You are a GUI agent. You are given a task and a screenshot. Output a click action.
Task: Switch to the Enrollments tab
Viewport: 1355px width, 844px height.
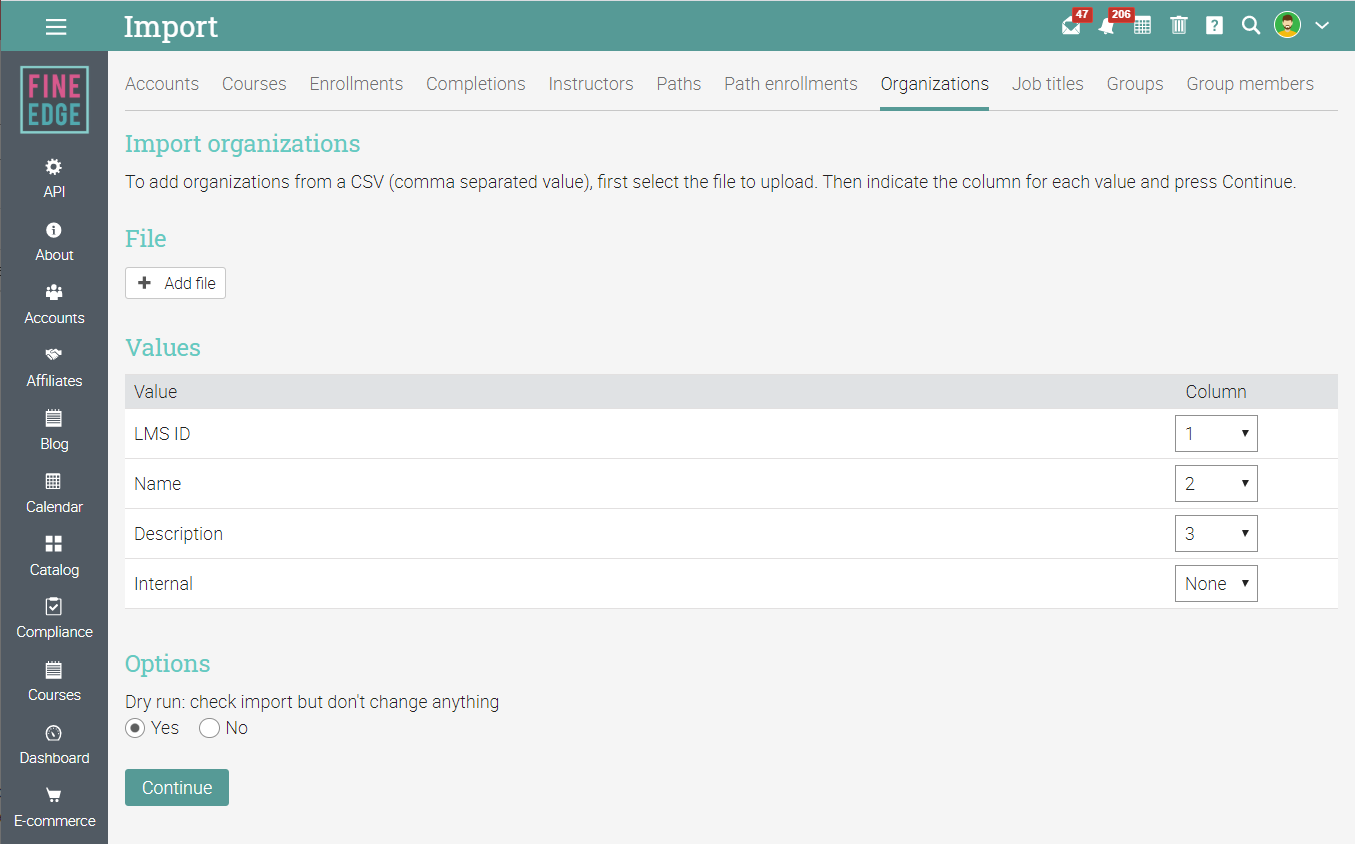coord(356,84)
